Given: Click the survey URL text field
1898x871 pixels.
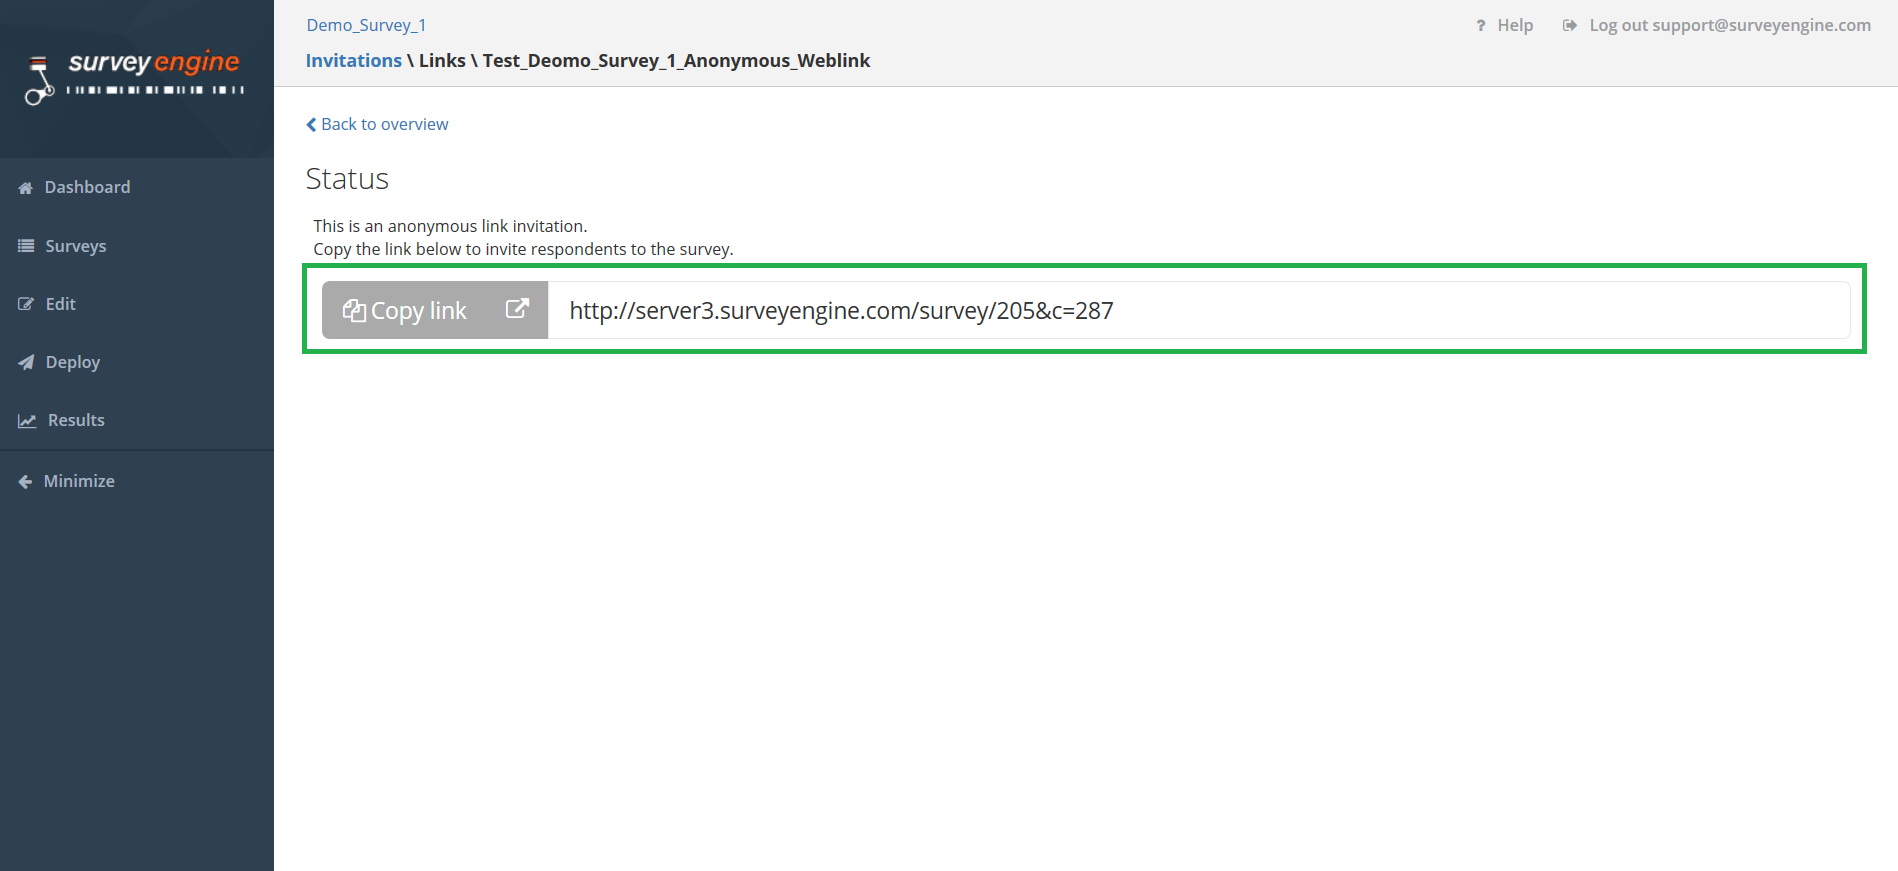Looking at the screenshot, I should 1198,310.
